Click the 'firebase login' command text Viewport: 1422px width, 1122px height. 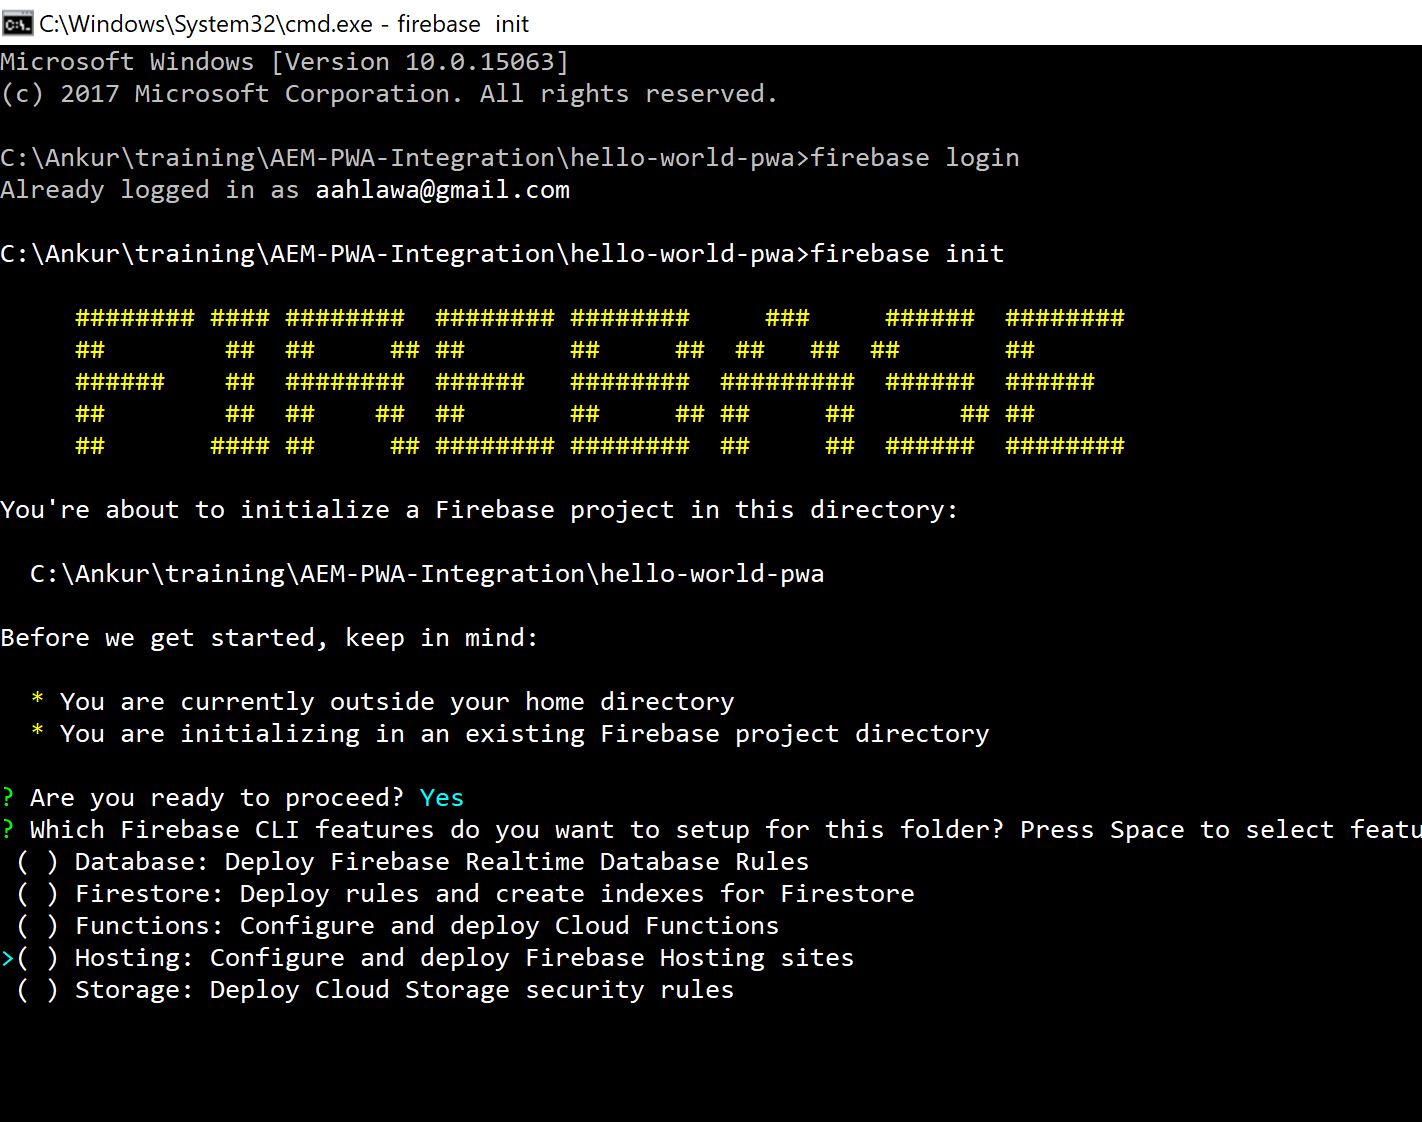(x=915, y=158)
